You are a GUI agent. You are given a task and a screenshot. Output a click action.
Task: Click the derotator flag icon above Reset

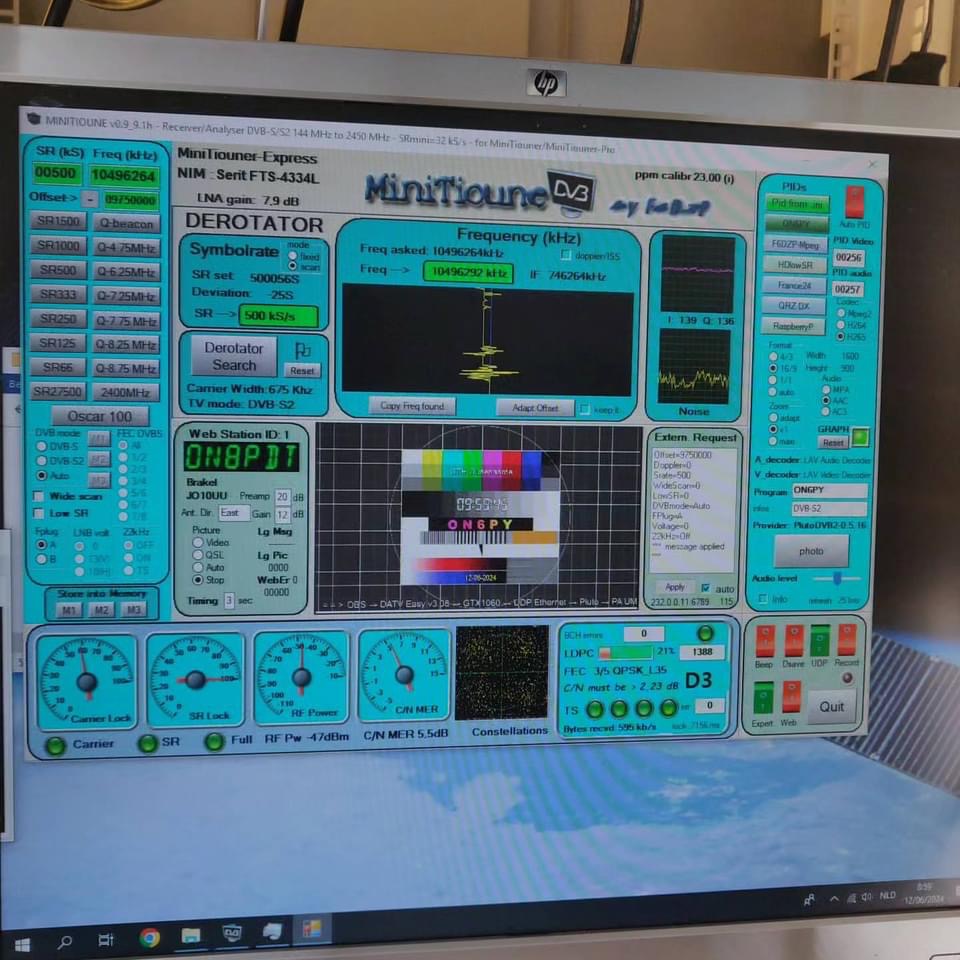tap(302, 351)
